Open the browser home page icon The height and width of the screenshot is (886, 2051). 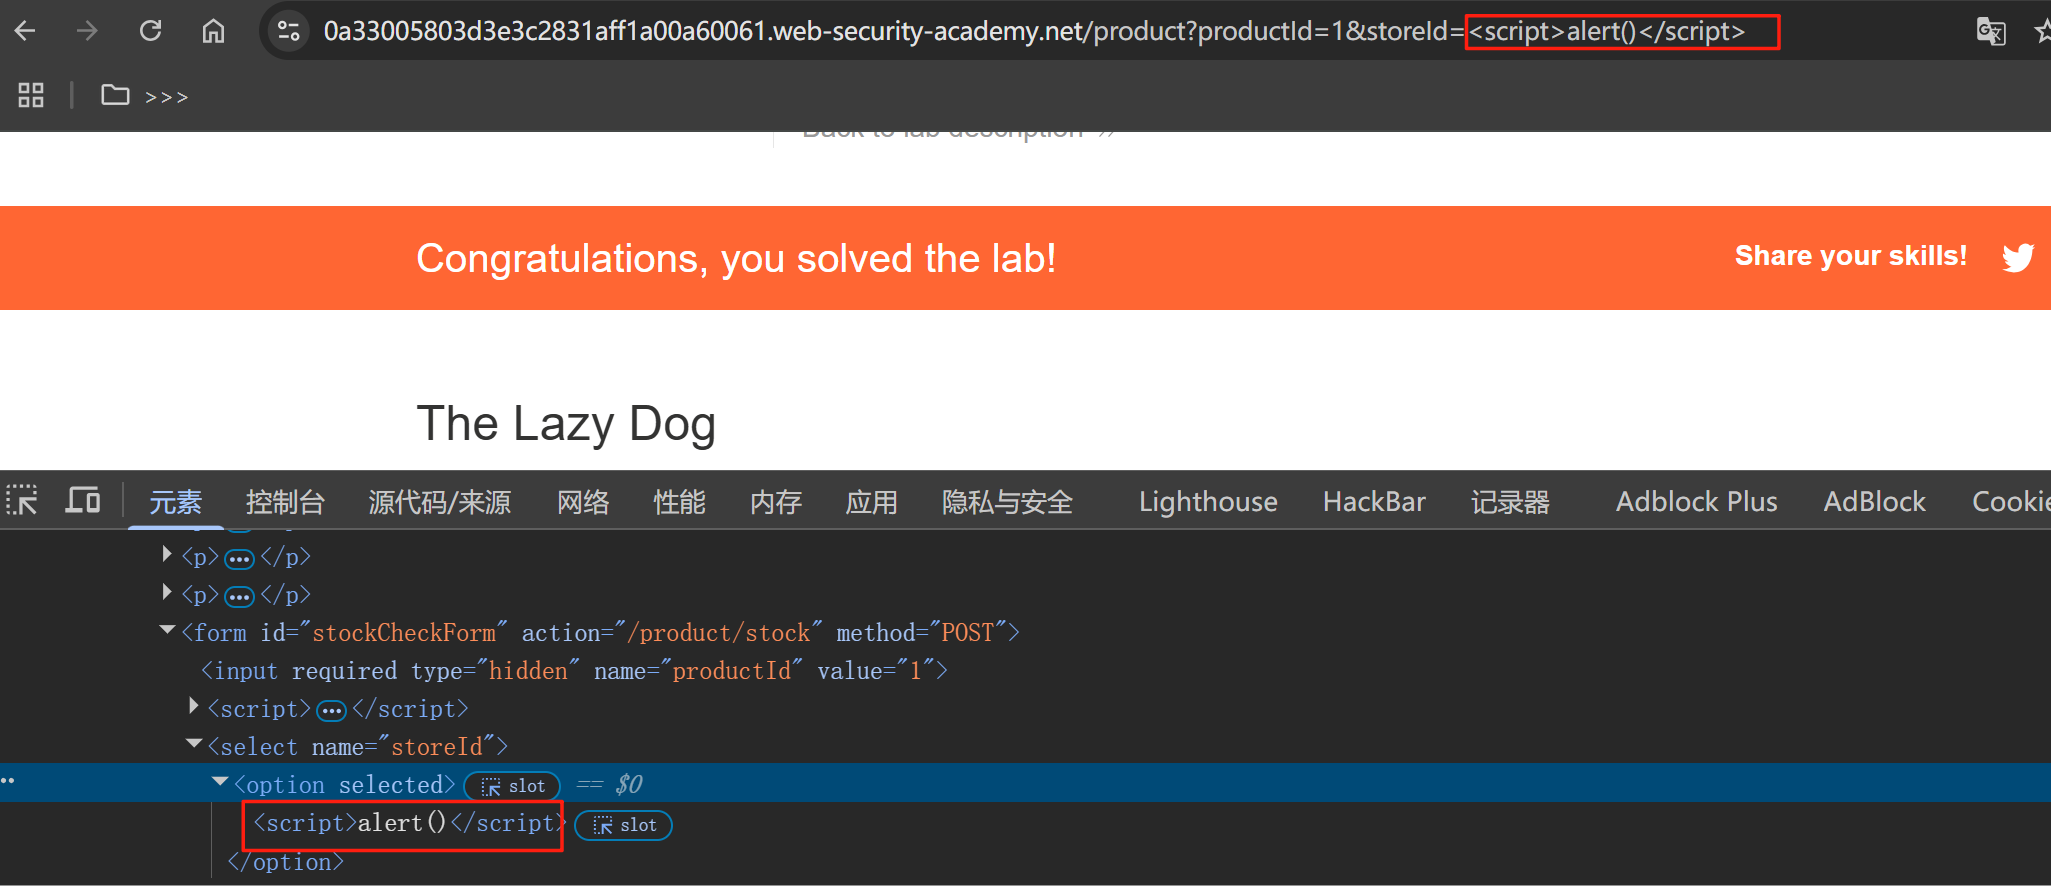[213, 31]
